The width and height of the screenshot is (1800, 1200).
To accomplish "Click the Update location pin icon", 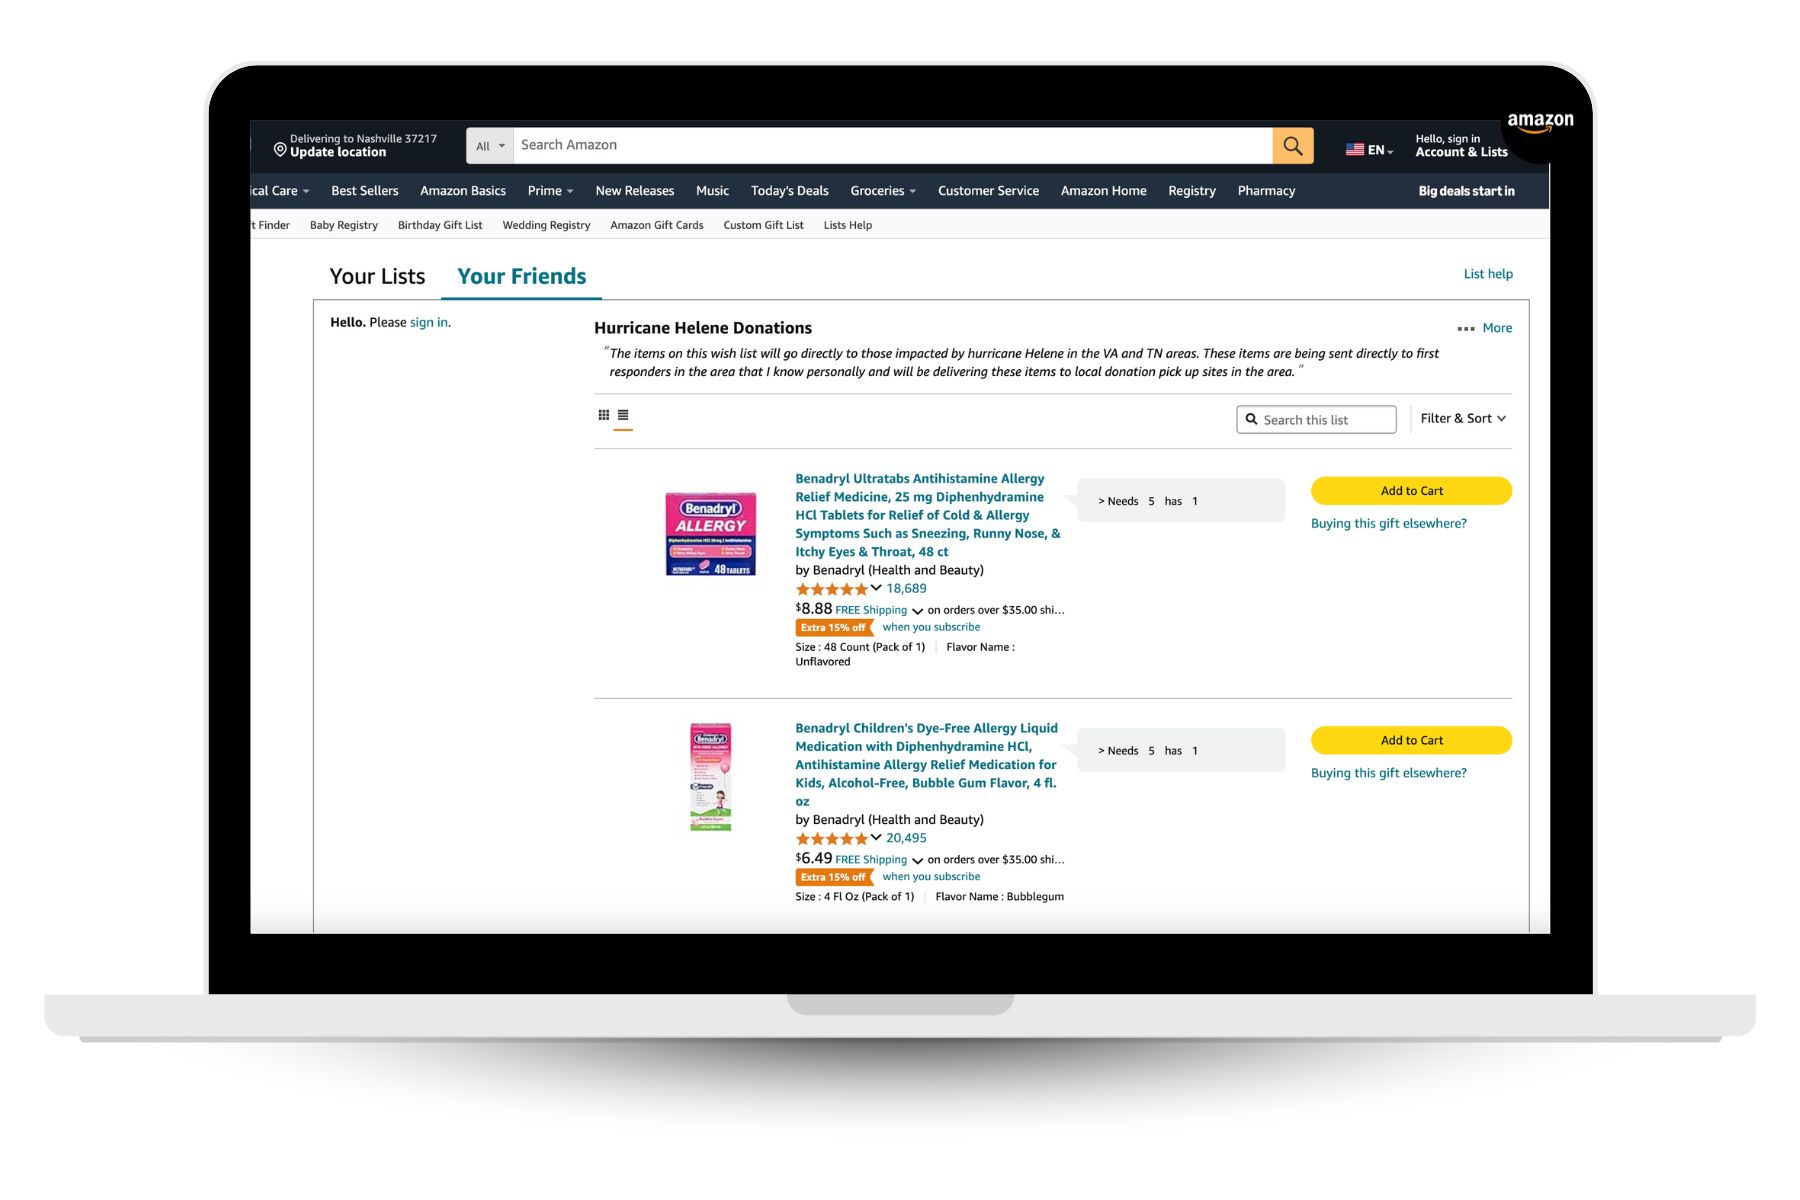I will click(x=280, y=149).
